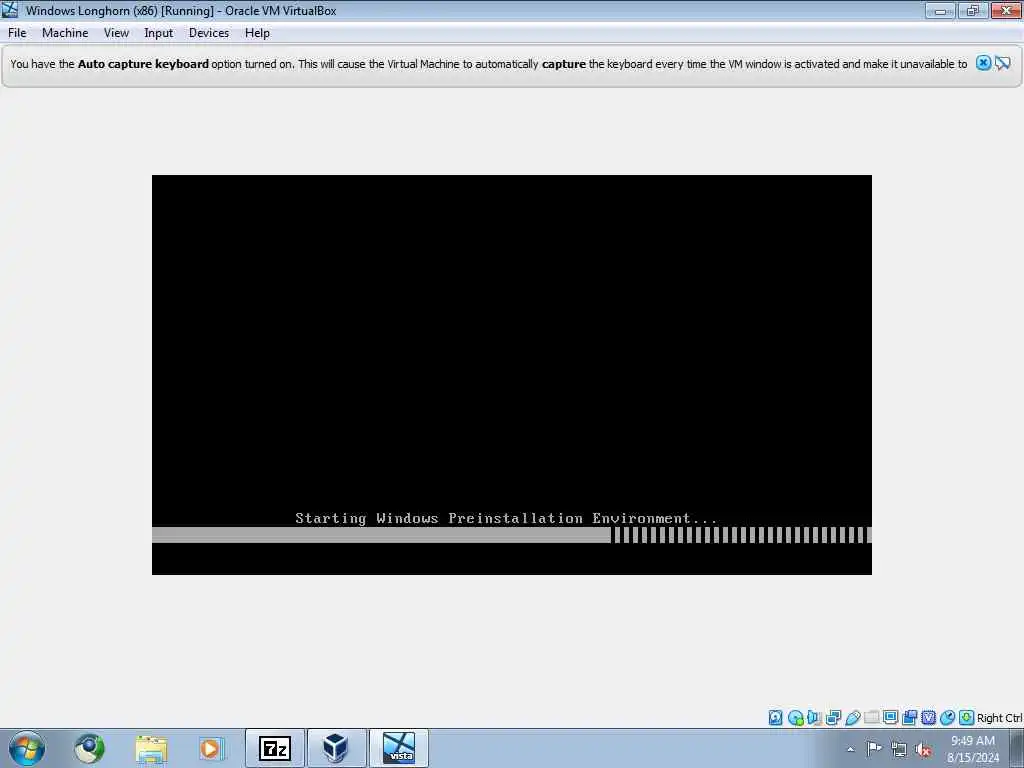Launch the Chrome-like browser from taskbar
Screen dimensions: 1024x768
pos(89,748)
